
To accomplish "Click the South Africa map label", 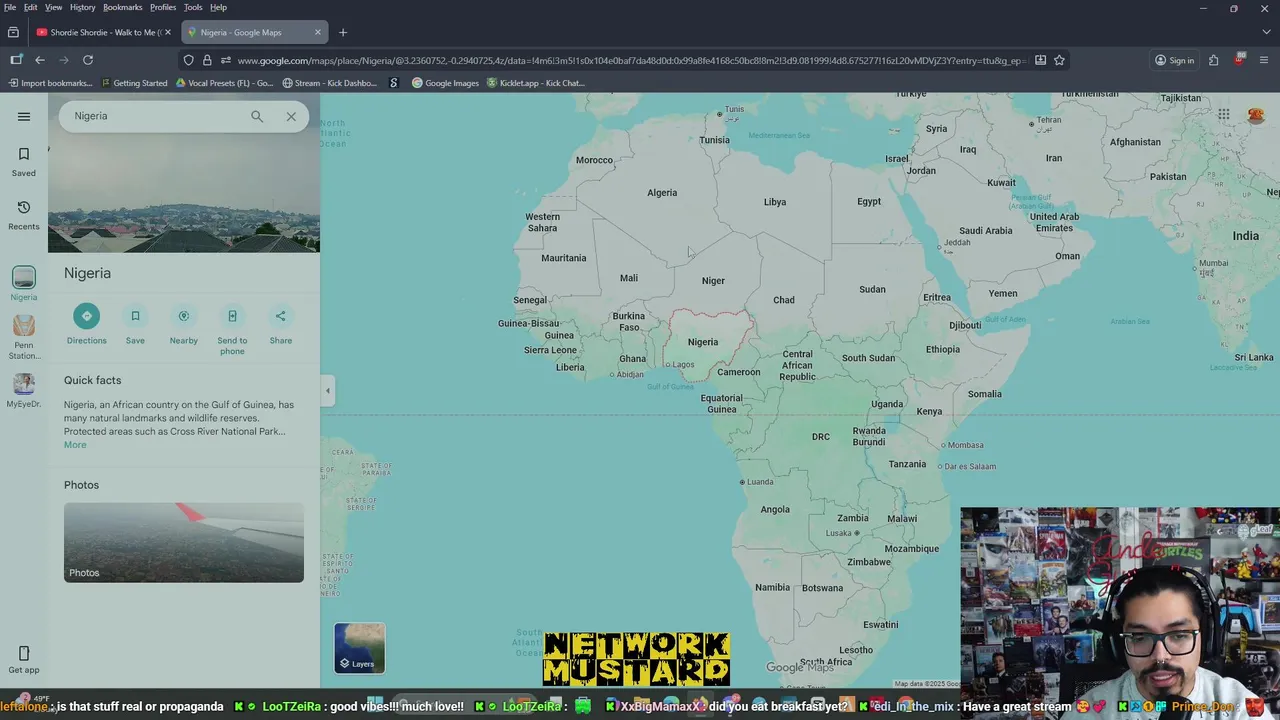I will [826, 662].
